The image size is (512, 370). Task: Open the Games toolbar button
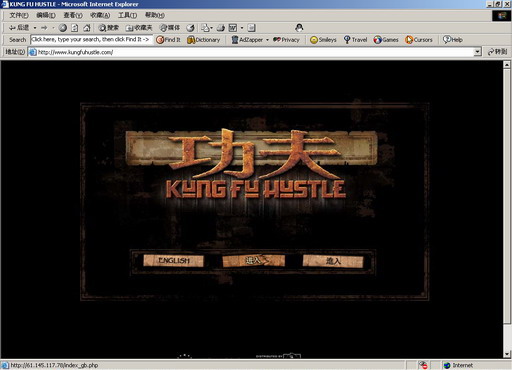pos(386,40)
